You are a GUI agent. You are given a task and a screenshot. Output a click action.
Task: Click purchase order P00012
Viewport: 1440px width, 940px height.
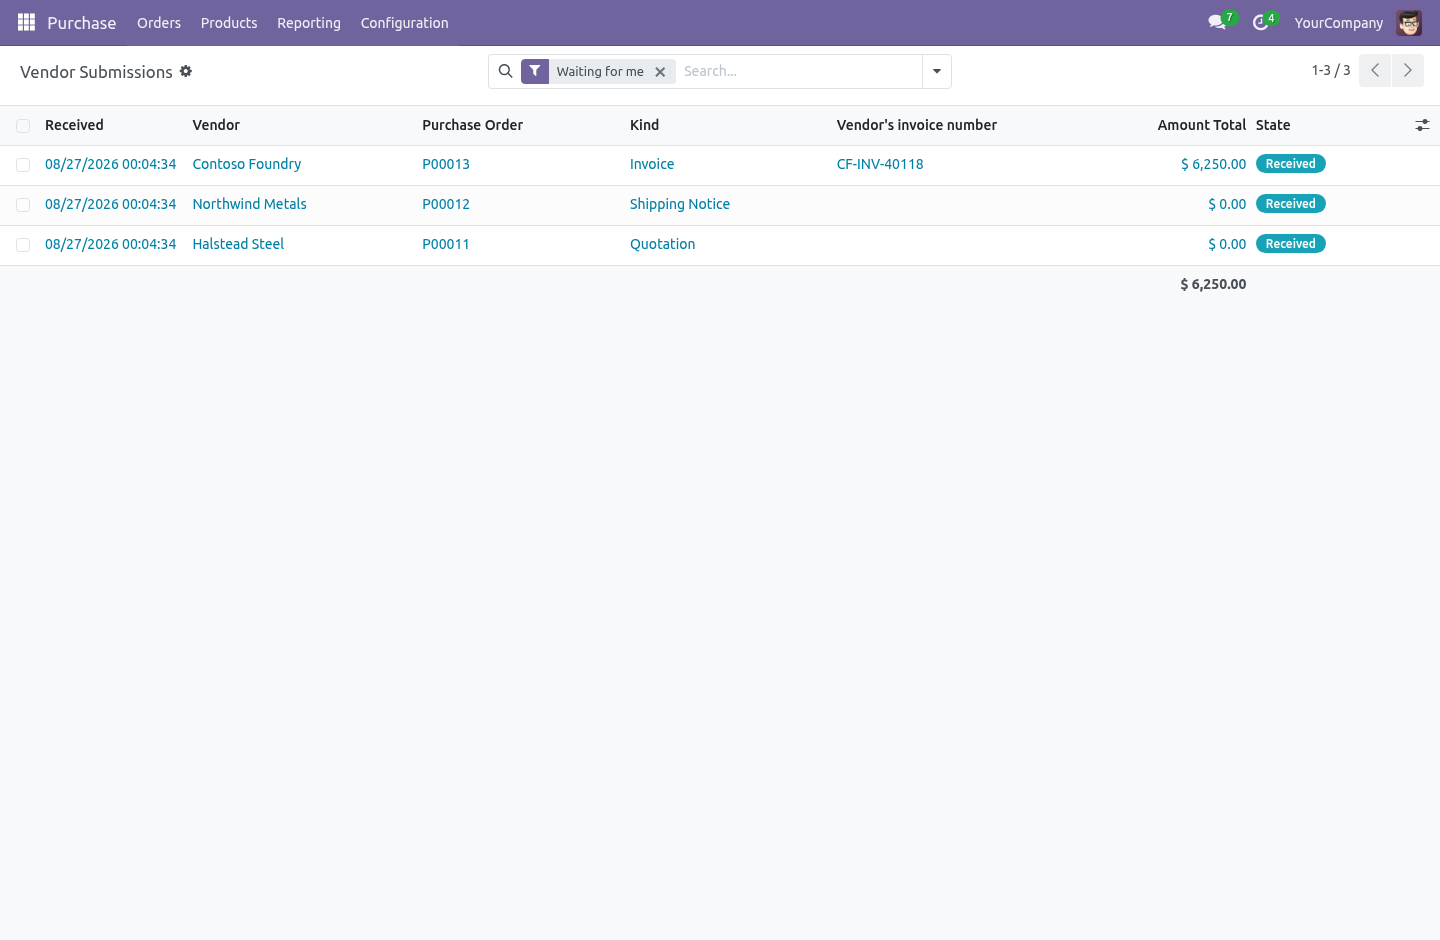tap(446, 204)
